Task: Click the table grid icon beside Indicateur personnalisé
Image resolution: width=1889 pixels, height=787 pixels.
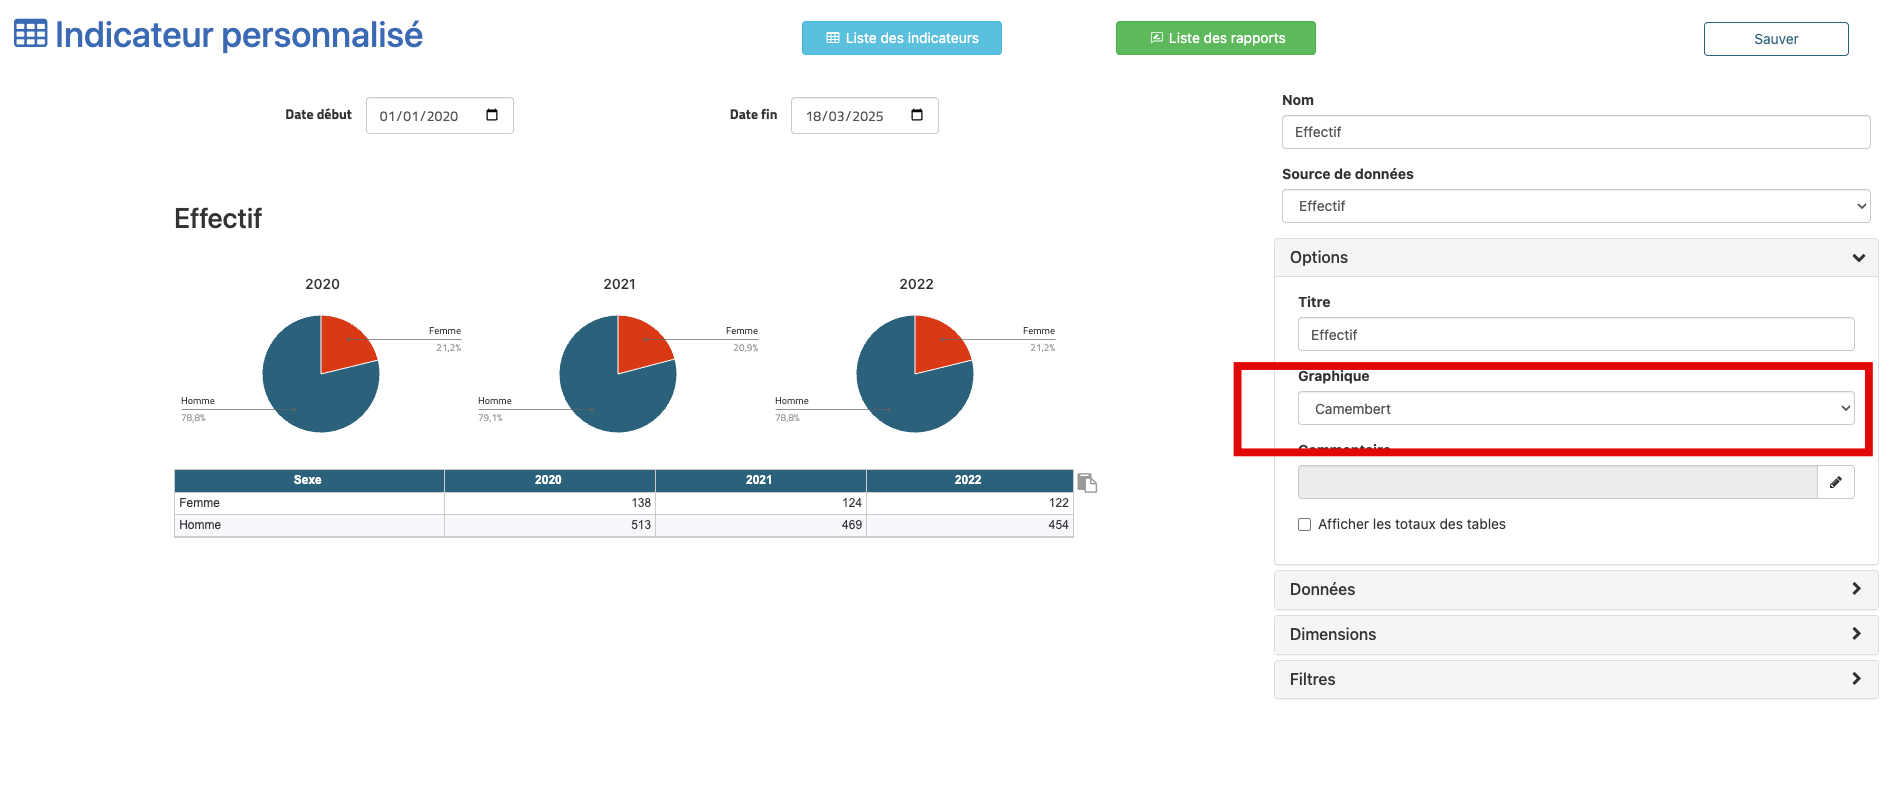Action: coord(30,34)
